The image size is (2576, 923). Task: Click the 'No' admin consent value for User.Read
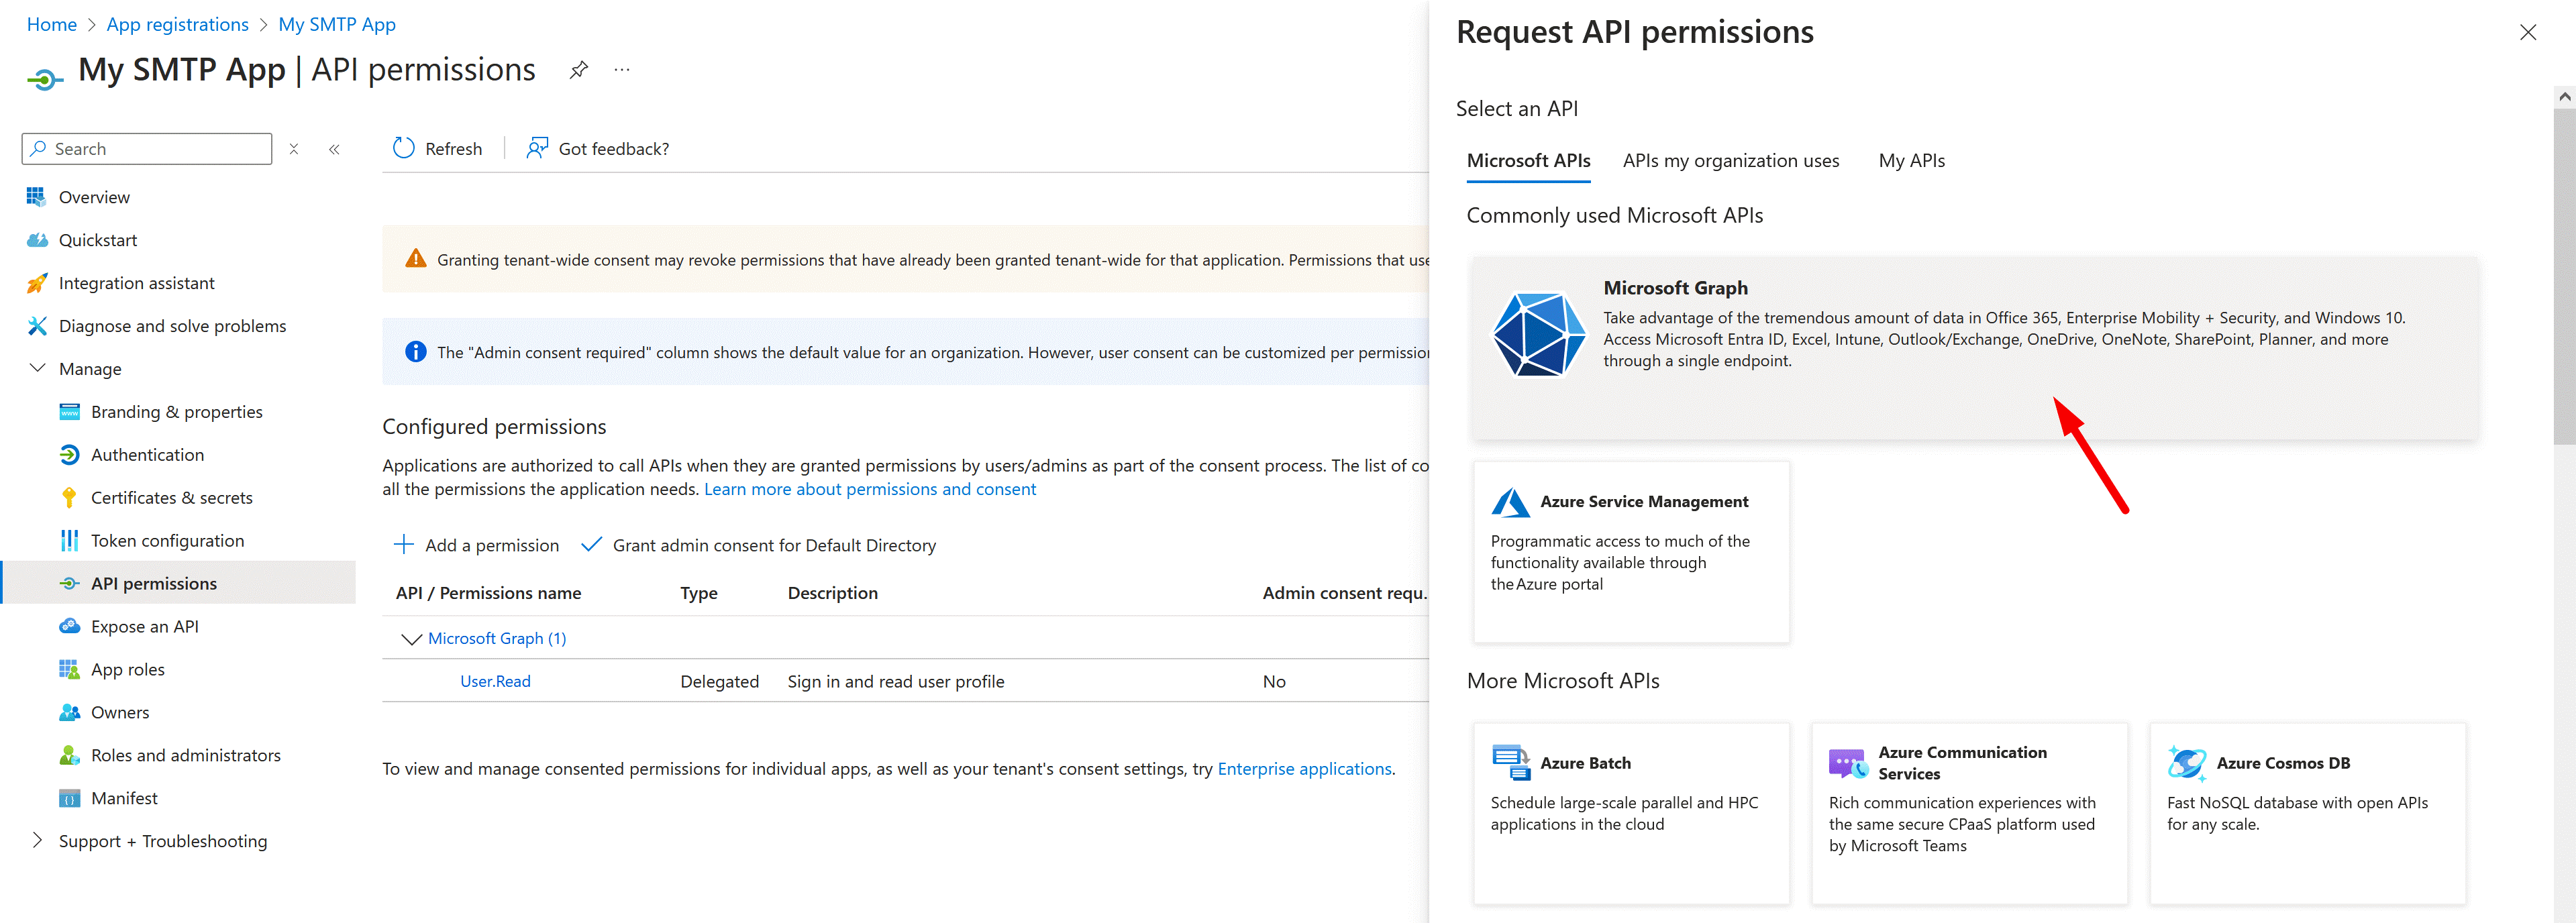tap(1274, 682)
